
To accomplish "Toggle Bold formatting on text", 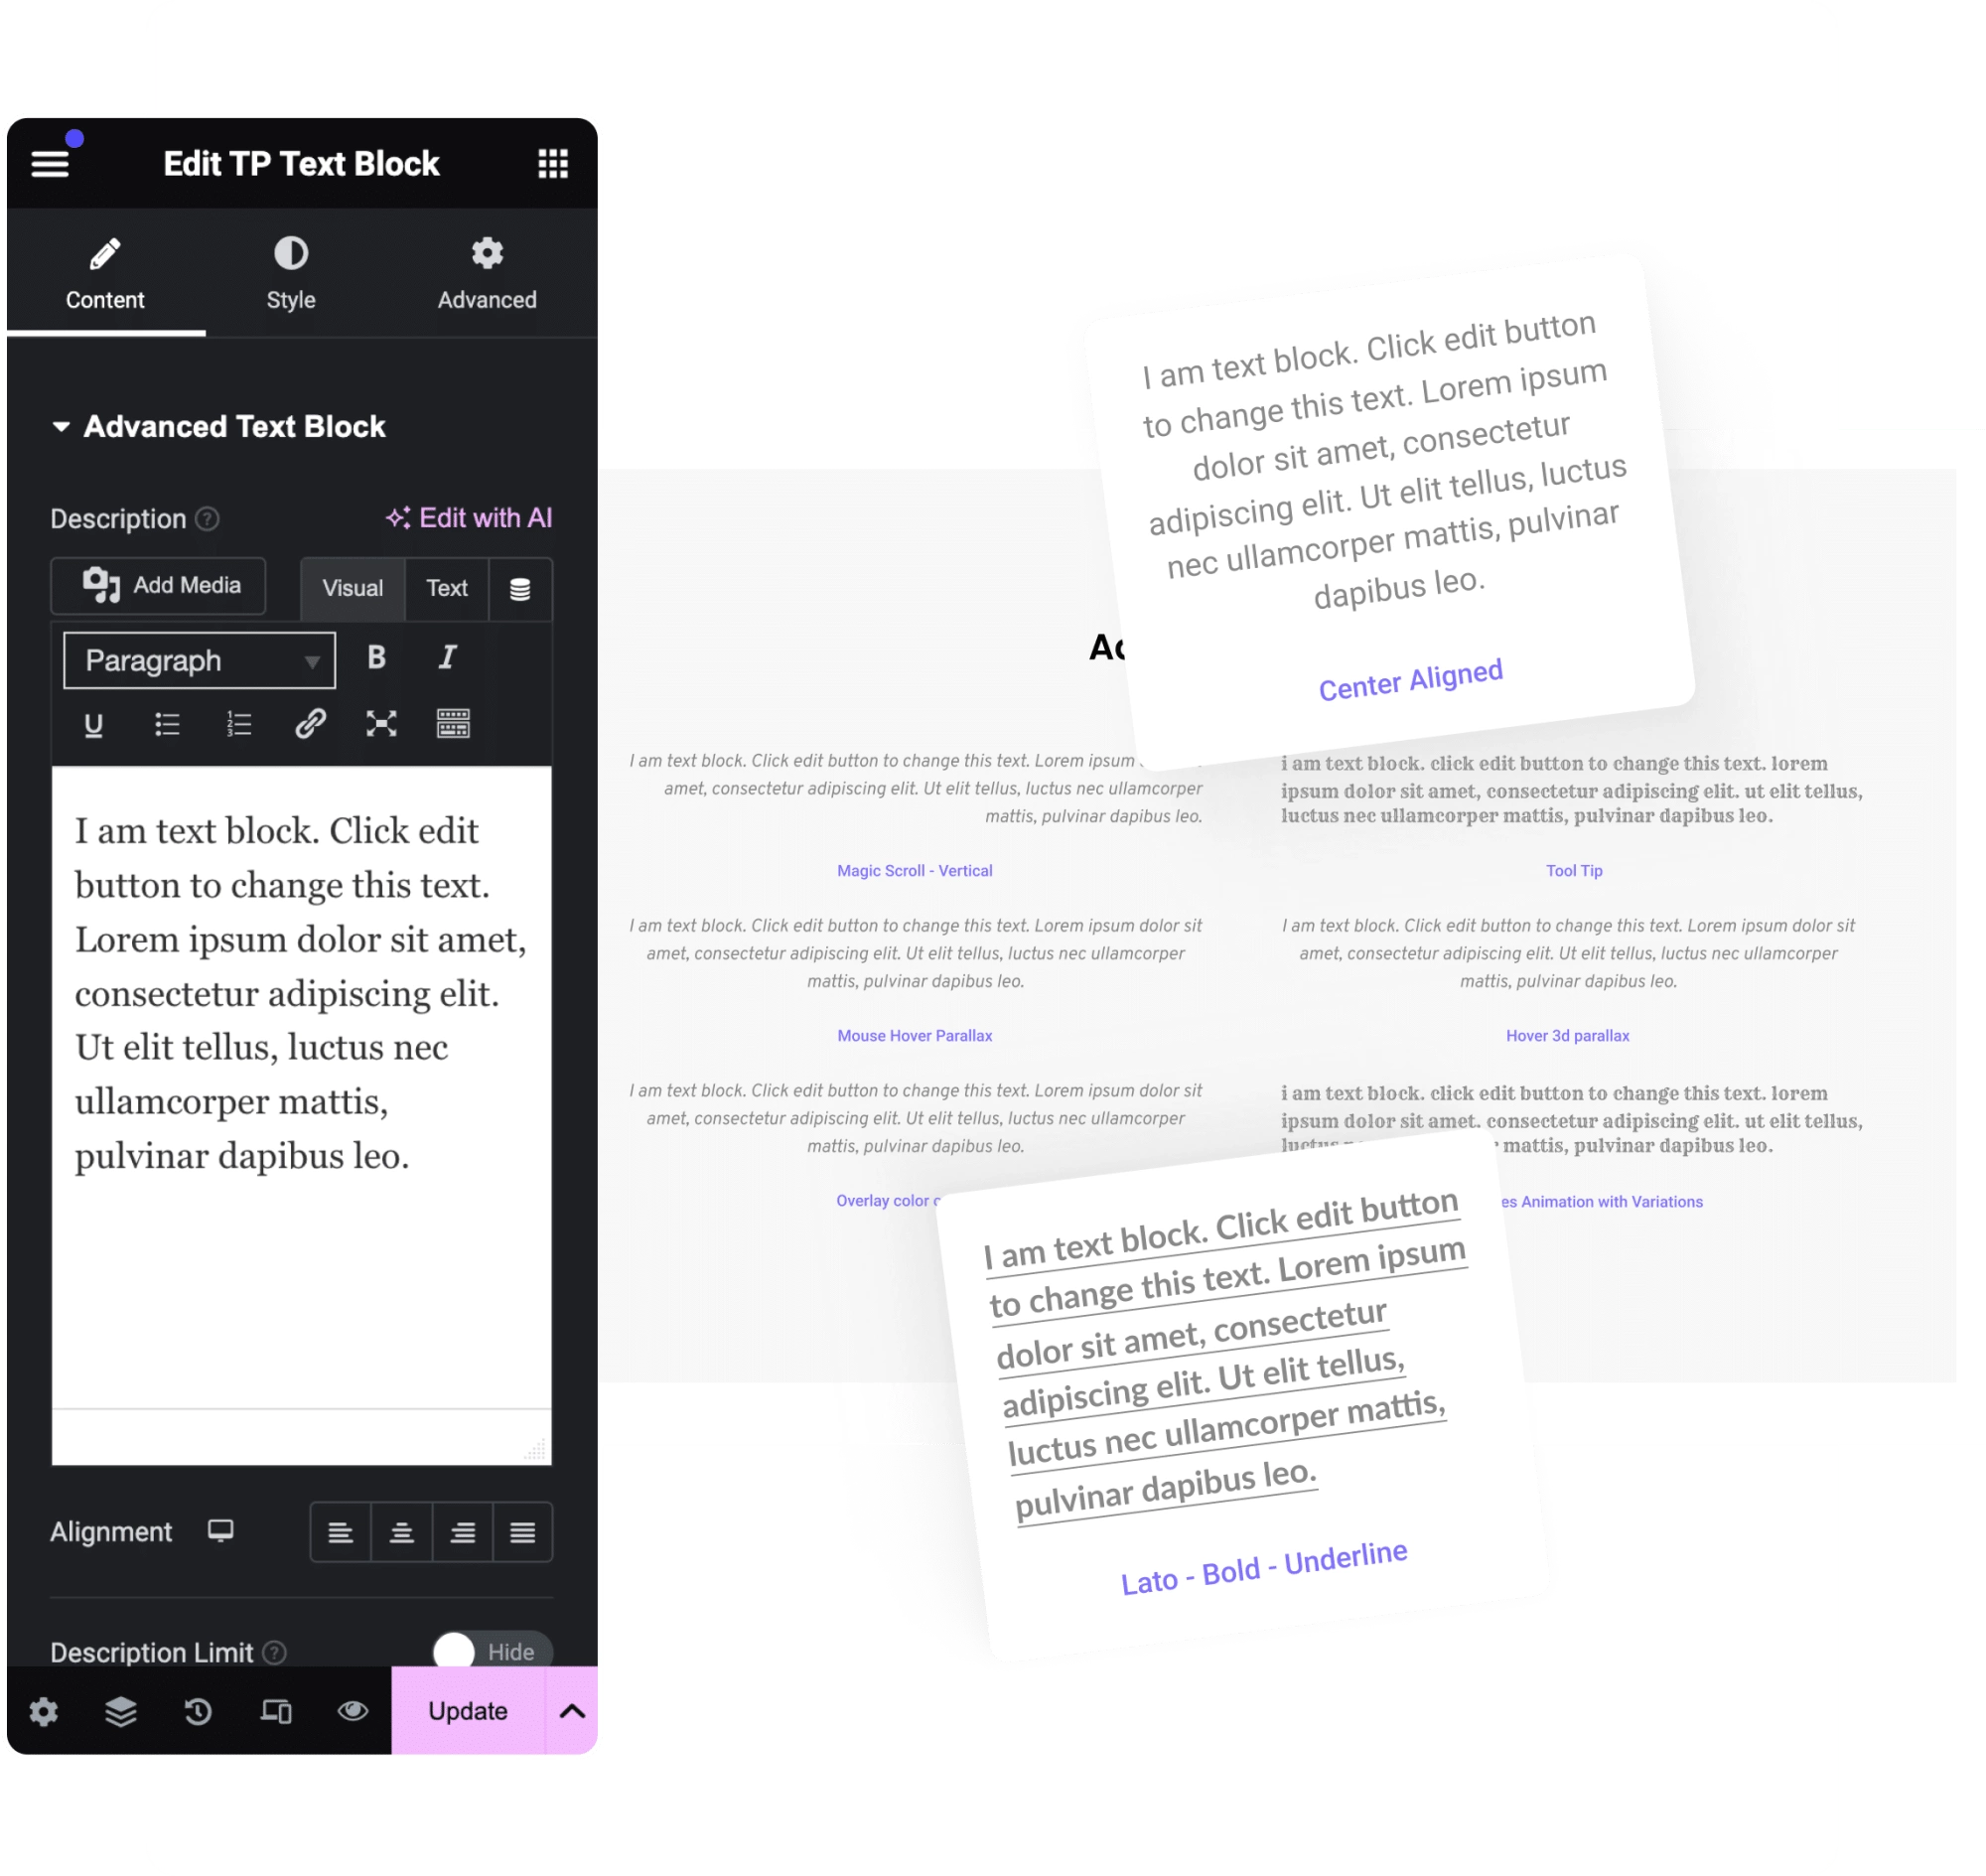I will pos(377,659).
